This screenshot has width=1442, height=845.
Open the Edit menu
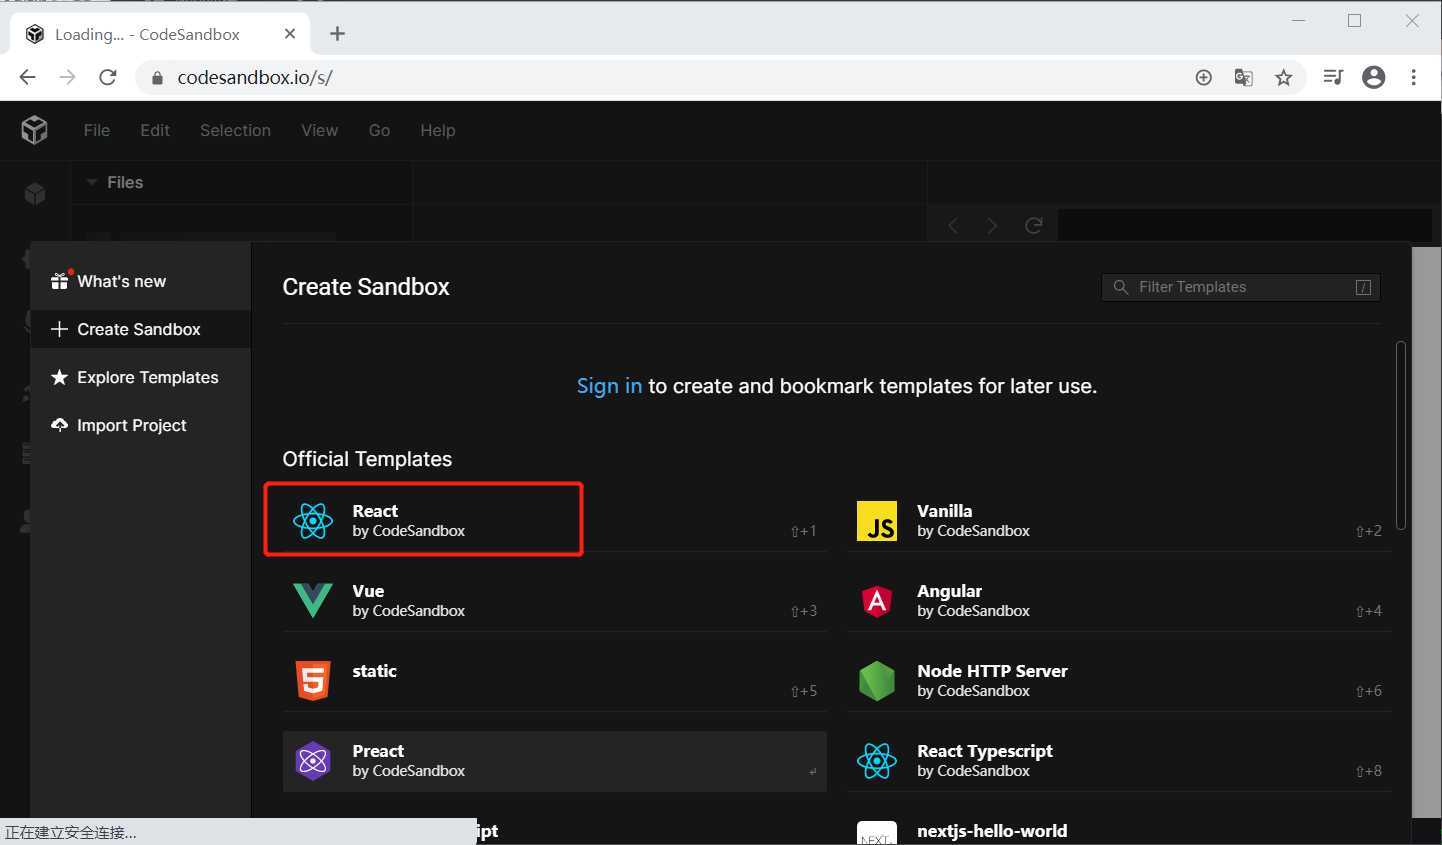155,130
